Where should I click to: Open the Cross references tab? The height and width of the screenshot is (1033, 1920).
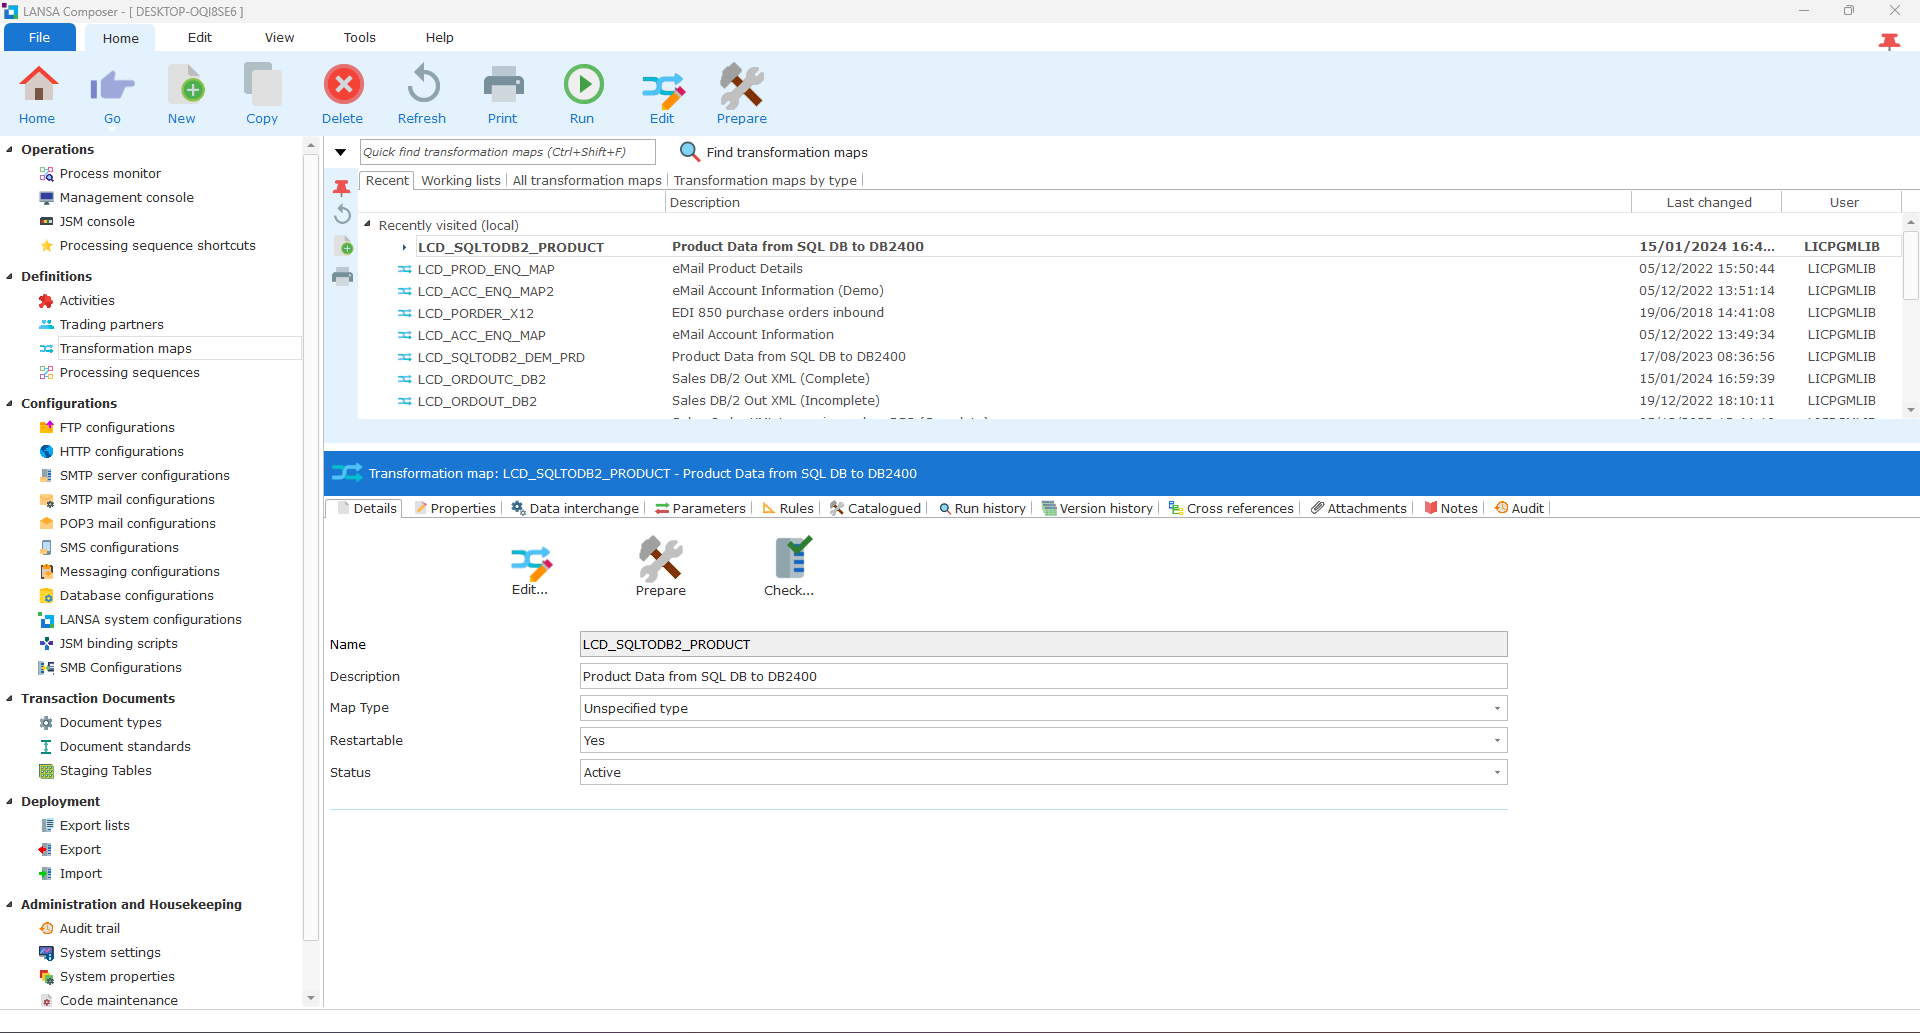[1232, 509]
